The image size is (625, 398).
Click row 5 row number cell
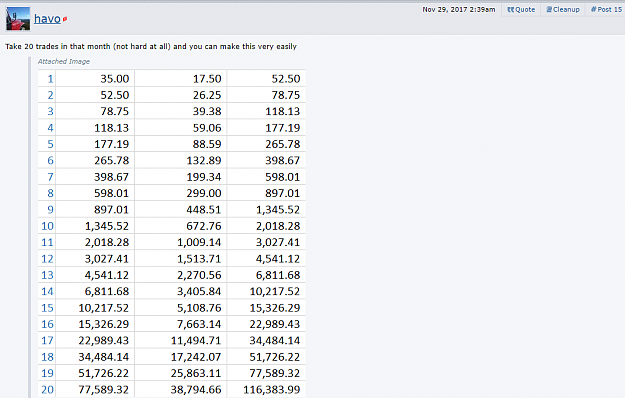tap(47, 144)
